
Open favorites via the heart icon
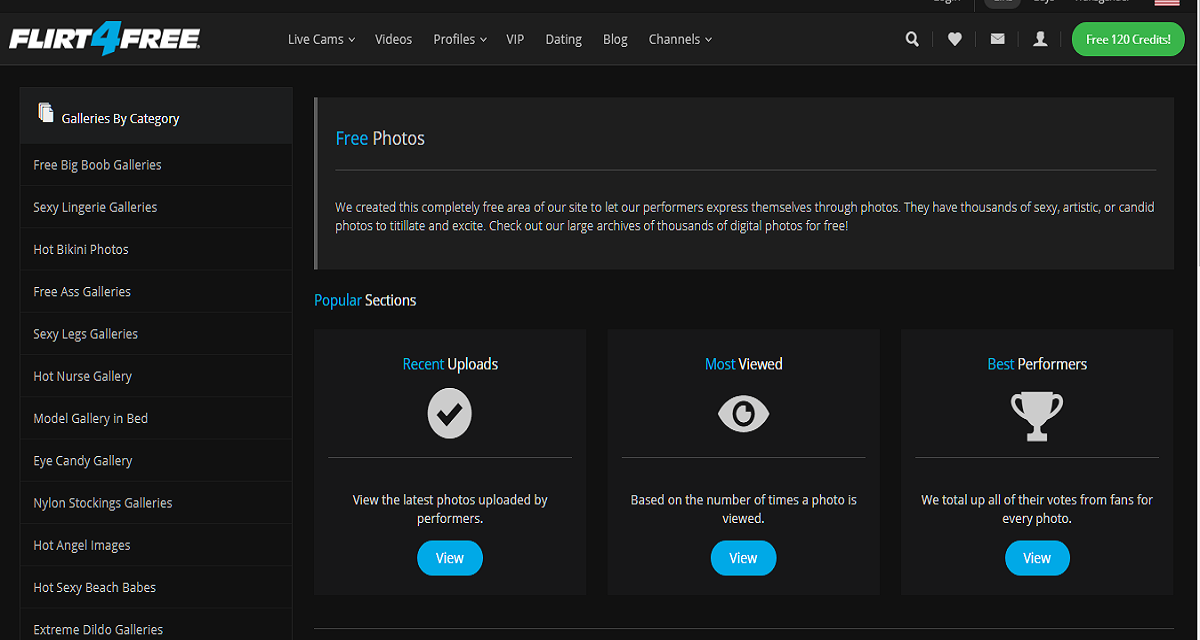955,39
